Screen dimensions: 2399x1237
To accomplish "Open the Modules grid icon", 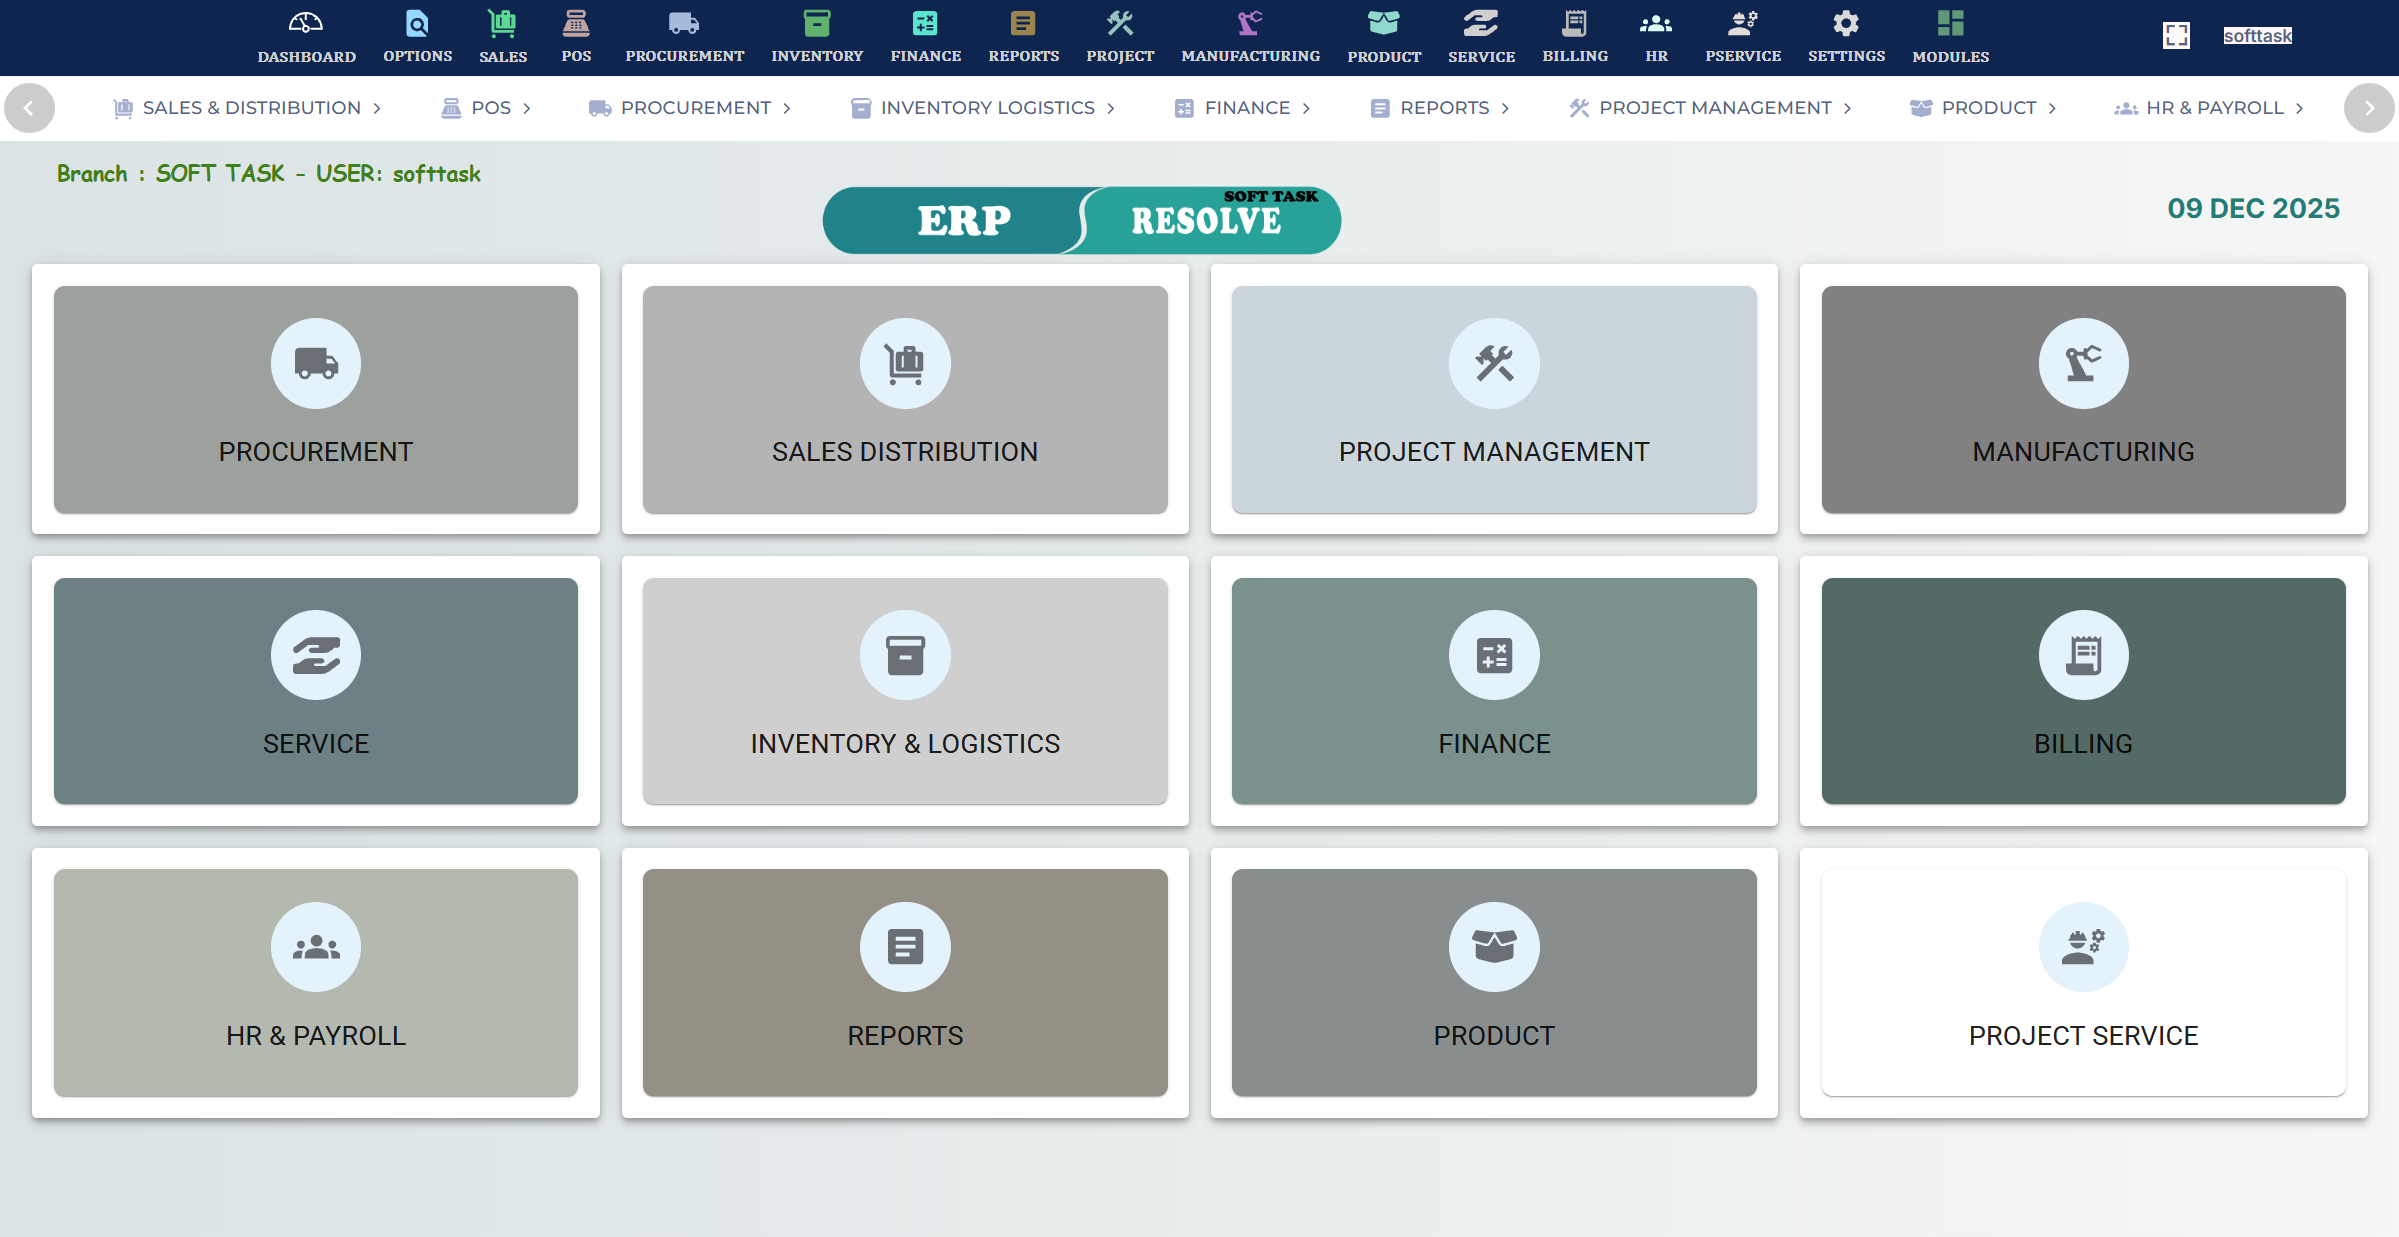I will point(1950,23).
